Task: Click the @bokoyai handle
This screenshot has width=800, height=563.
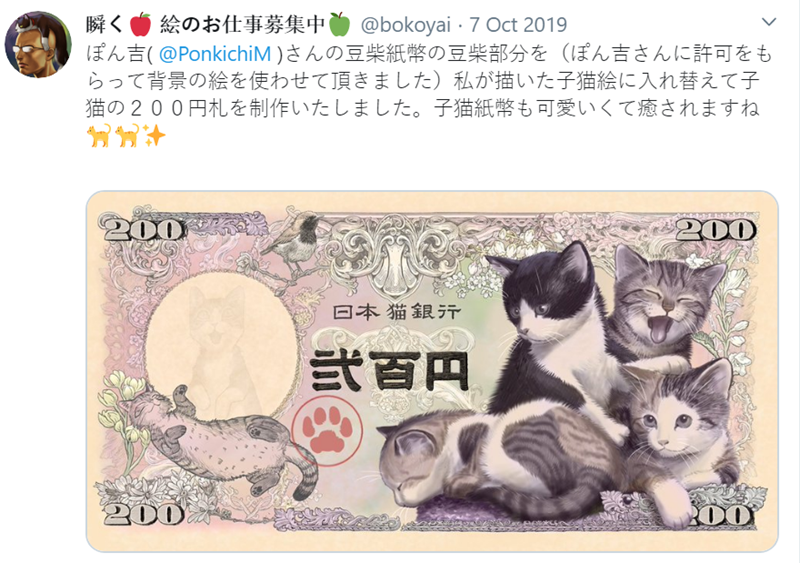Action: pos(406,25)
